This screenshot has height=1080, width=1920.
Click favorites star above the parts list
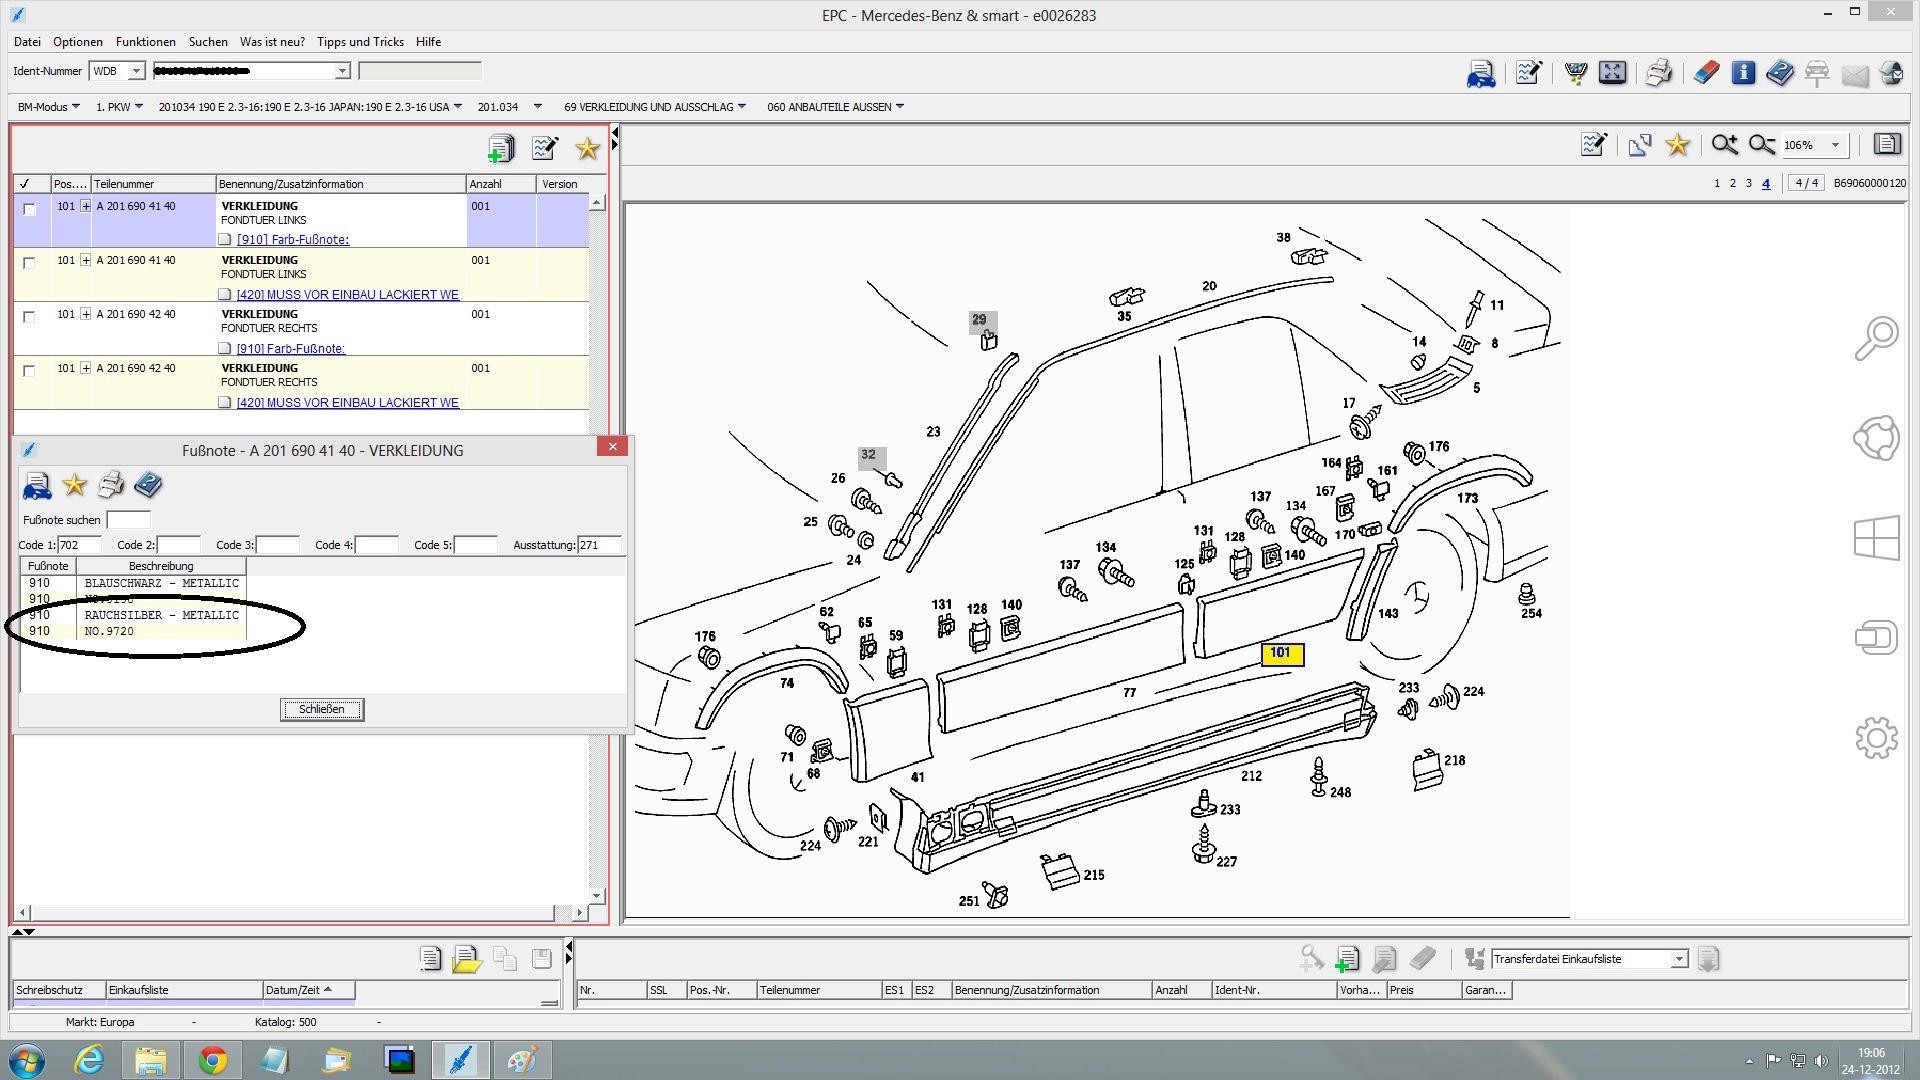tap(587, 149)
